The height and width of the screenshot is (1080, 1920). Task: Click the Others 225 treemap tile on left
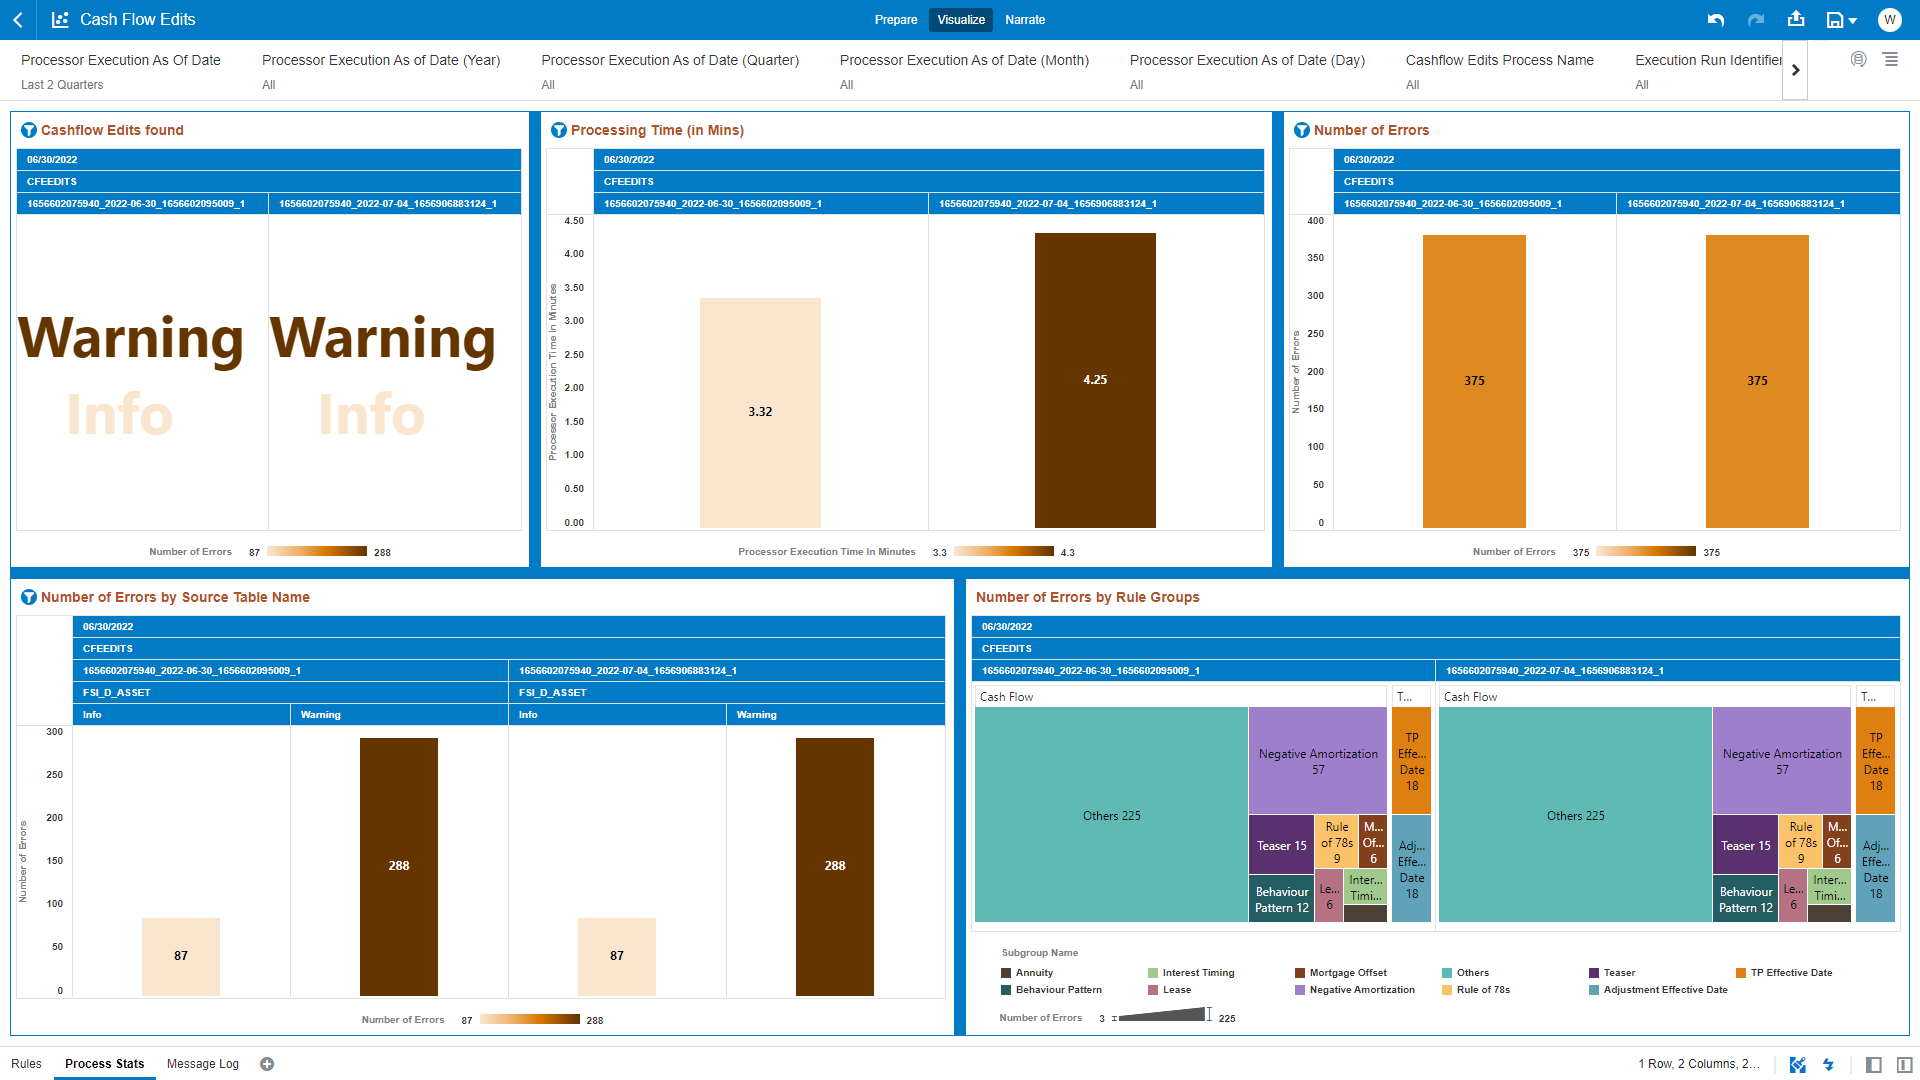[1111, 815]
